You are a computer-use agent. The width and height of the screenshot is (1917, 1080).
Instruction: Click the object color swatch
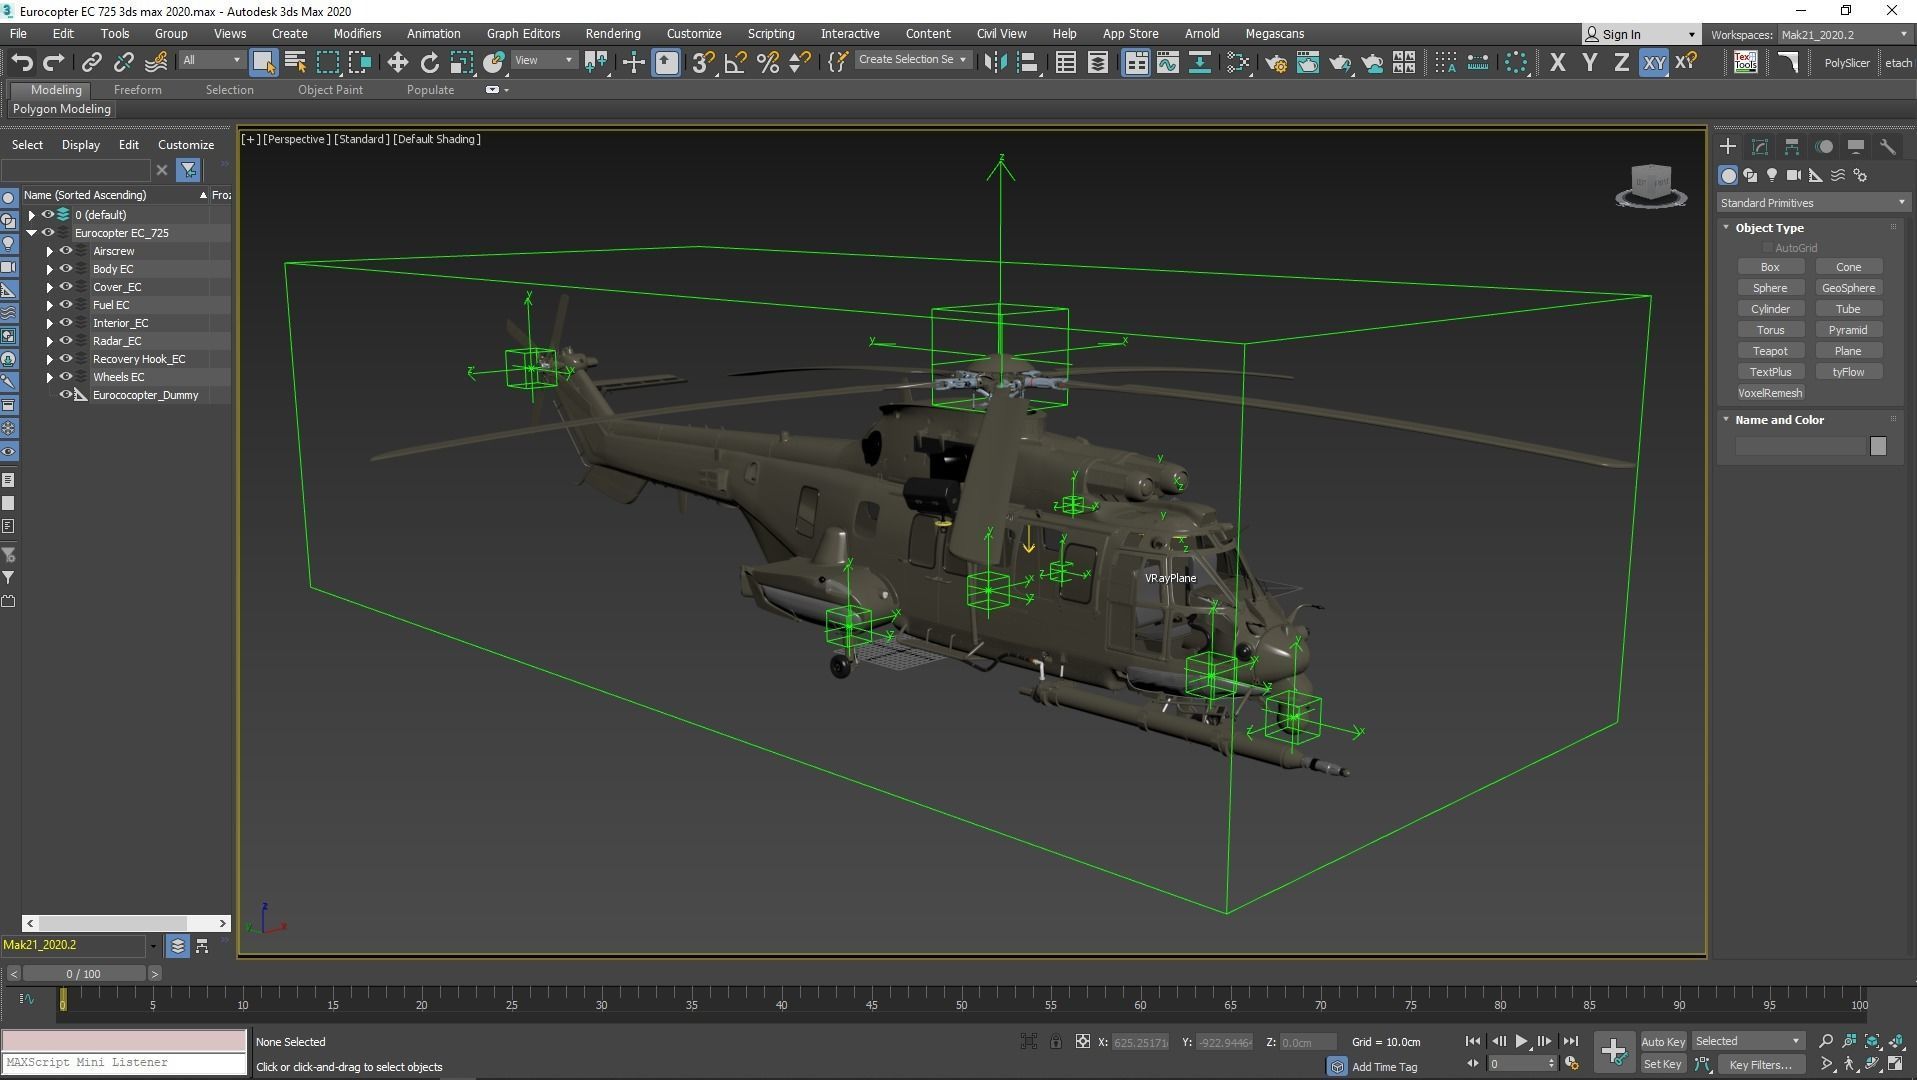click(1878, 446)
